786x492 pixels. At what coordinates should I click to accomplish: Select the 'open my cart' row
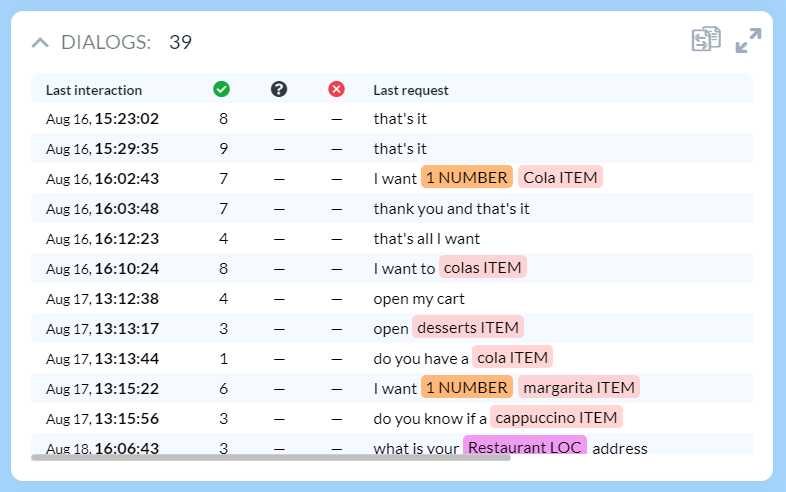pyautogui.click(x=419, y=298)
